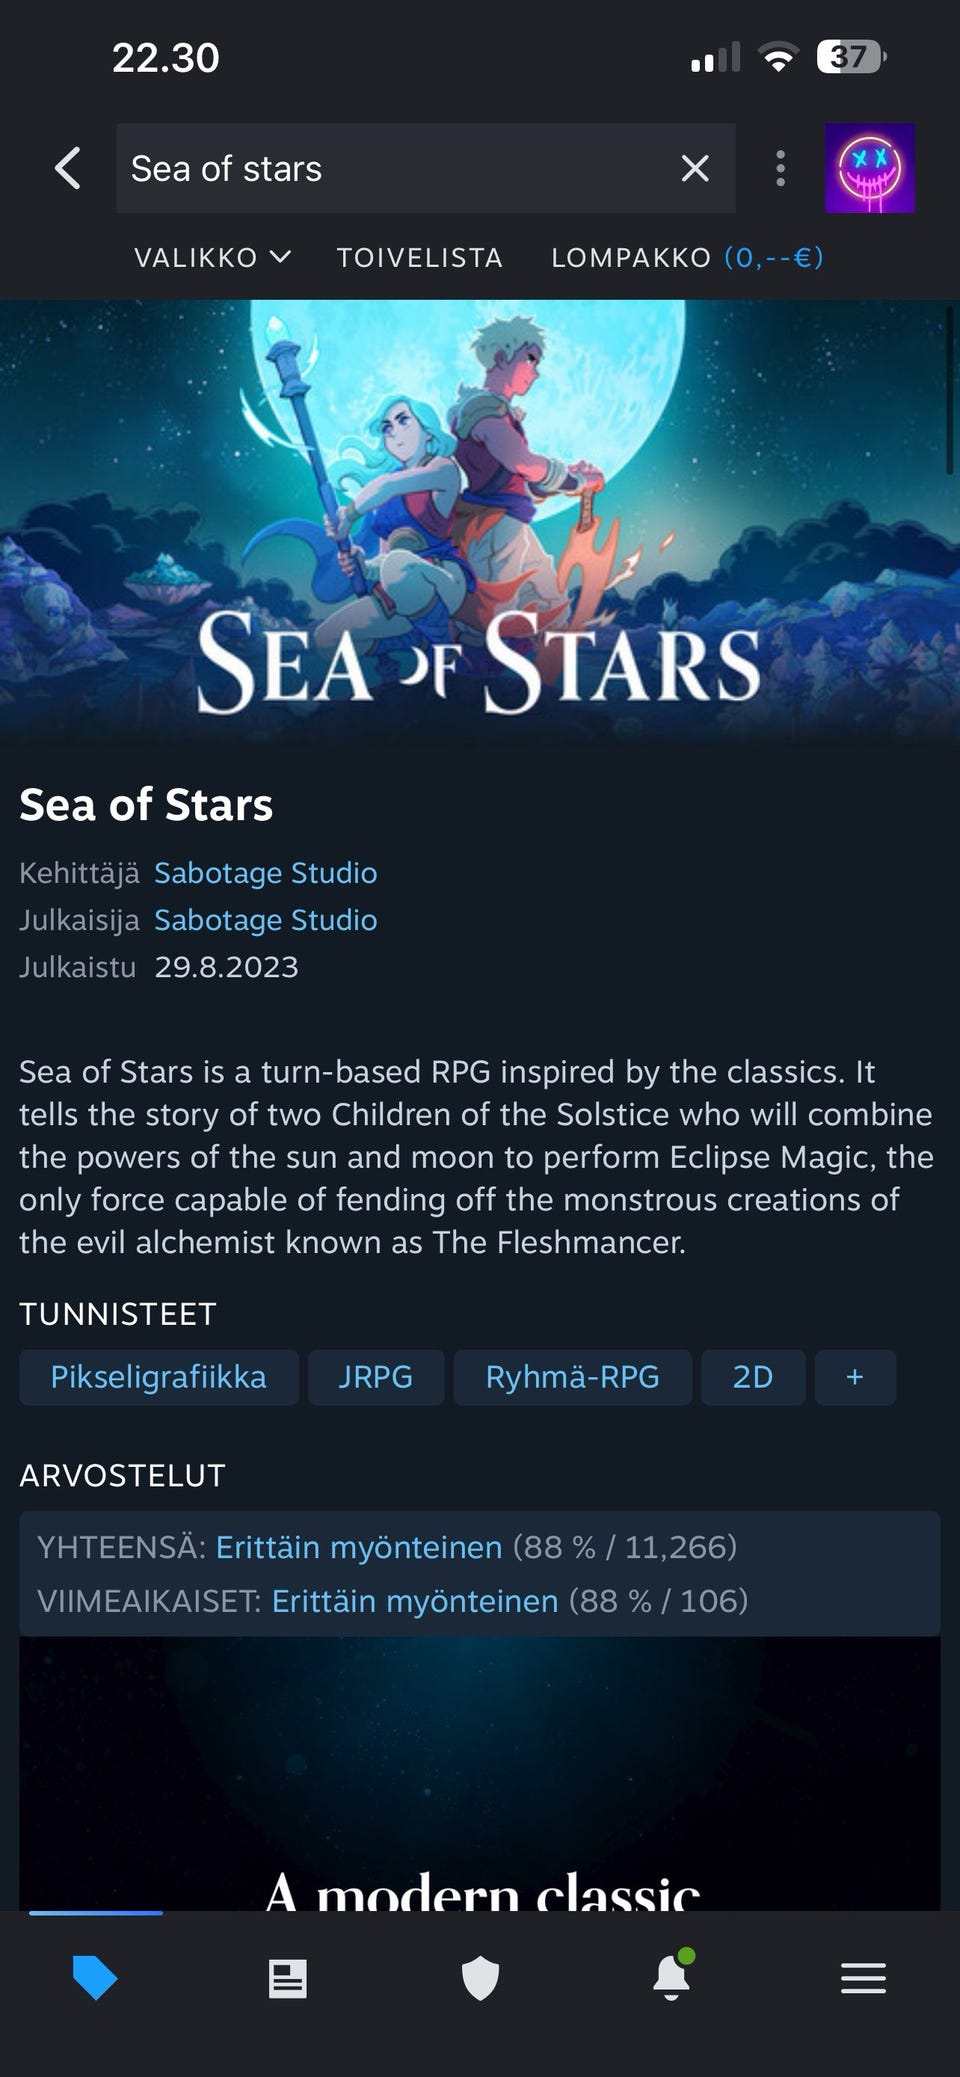Image resolution: width=960 pixels, height=2077 pixels.
Task: Open developer Sabotage Studio link
Action: (265, 873)
